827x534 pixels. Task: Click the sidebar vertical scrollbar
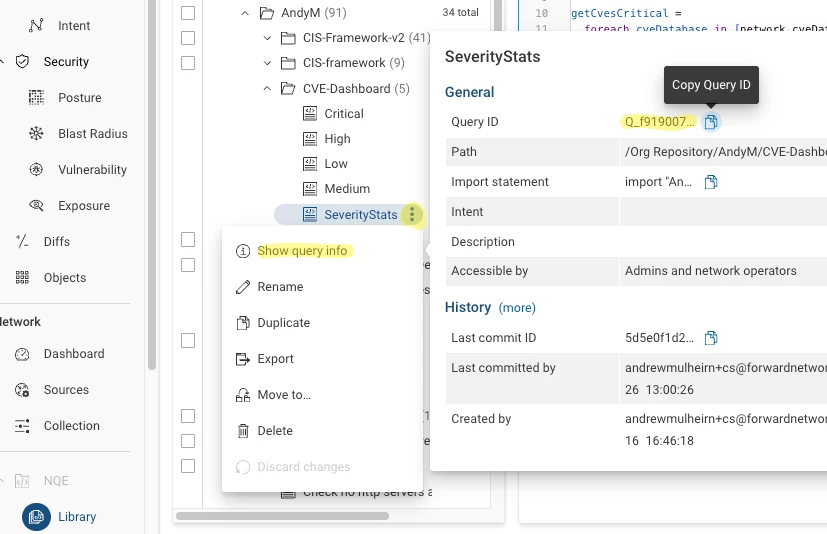(152, 185)
